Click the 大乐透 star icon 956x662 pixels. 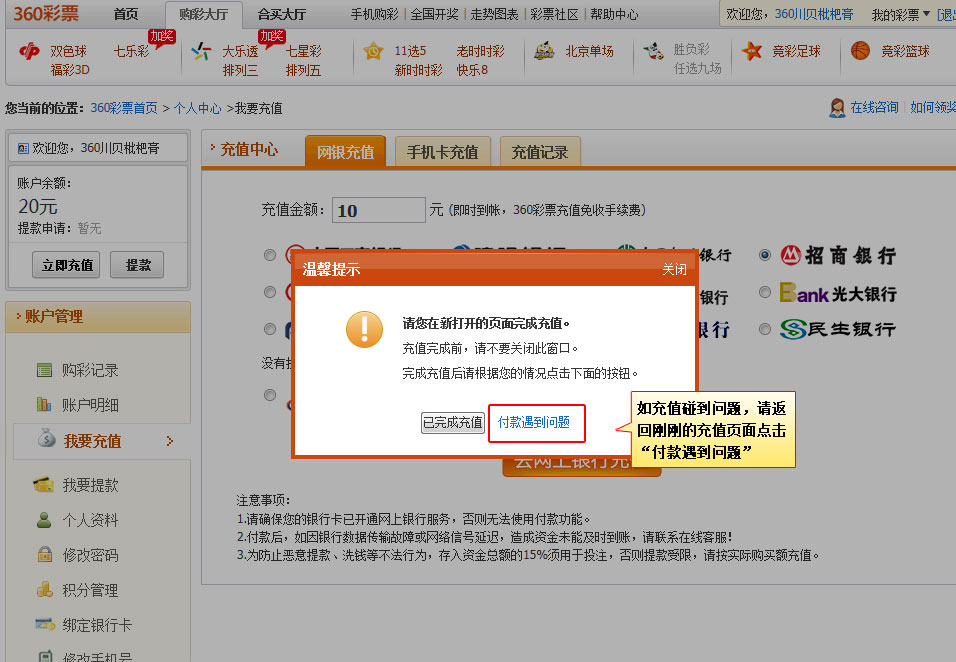click(x=201, y=51)
